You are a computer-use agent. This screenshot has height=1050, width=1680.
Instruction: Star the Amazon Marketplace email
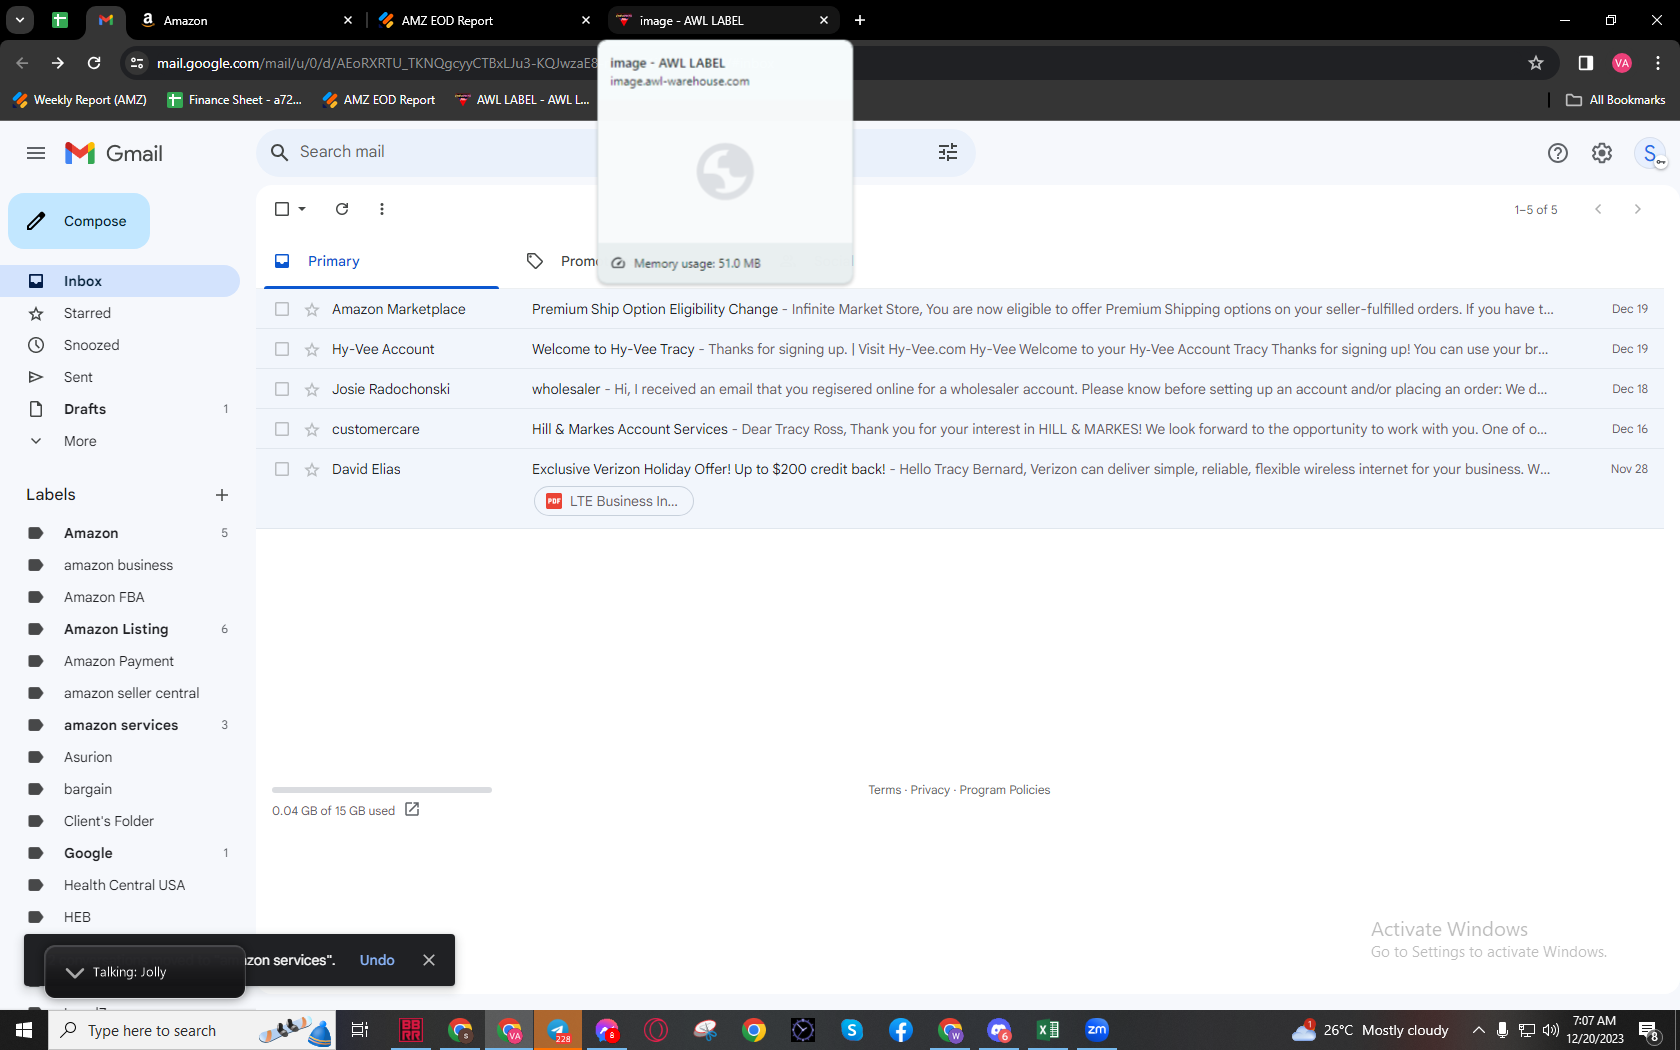tap(312, 309)
